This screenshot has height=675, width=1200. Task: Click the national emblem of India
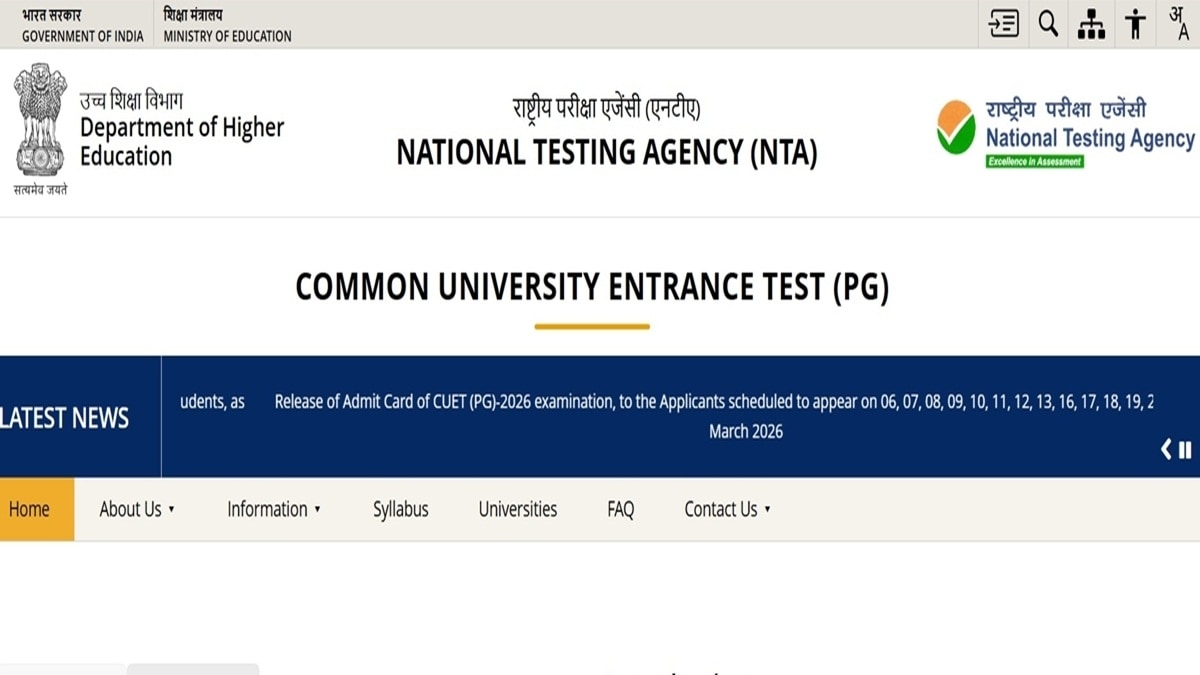click(x=40, y=123)
